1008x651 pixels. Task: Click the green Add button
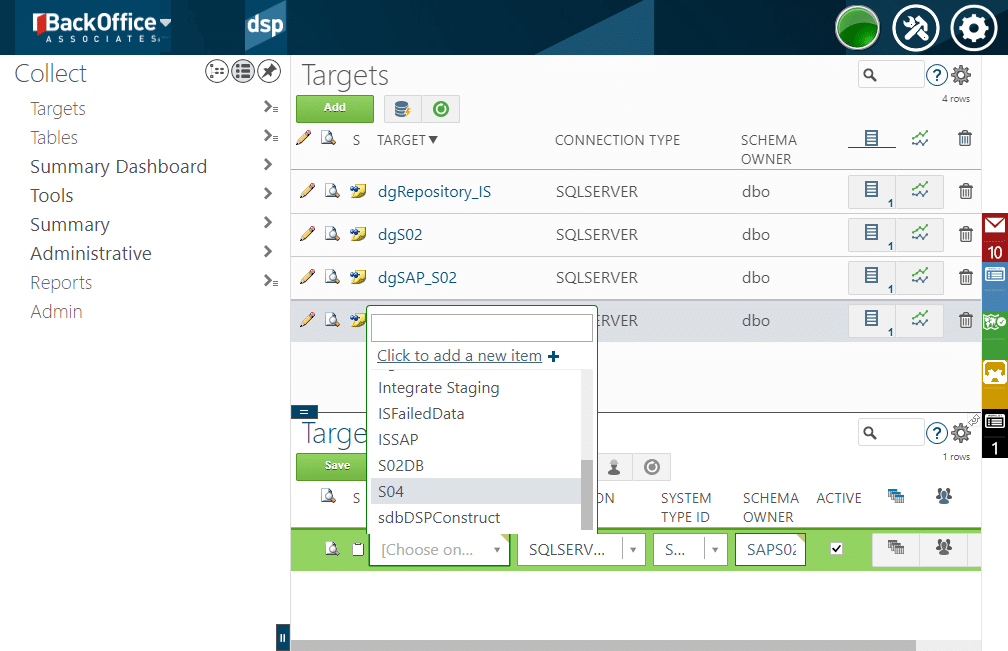click(335, 108)
